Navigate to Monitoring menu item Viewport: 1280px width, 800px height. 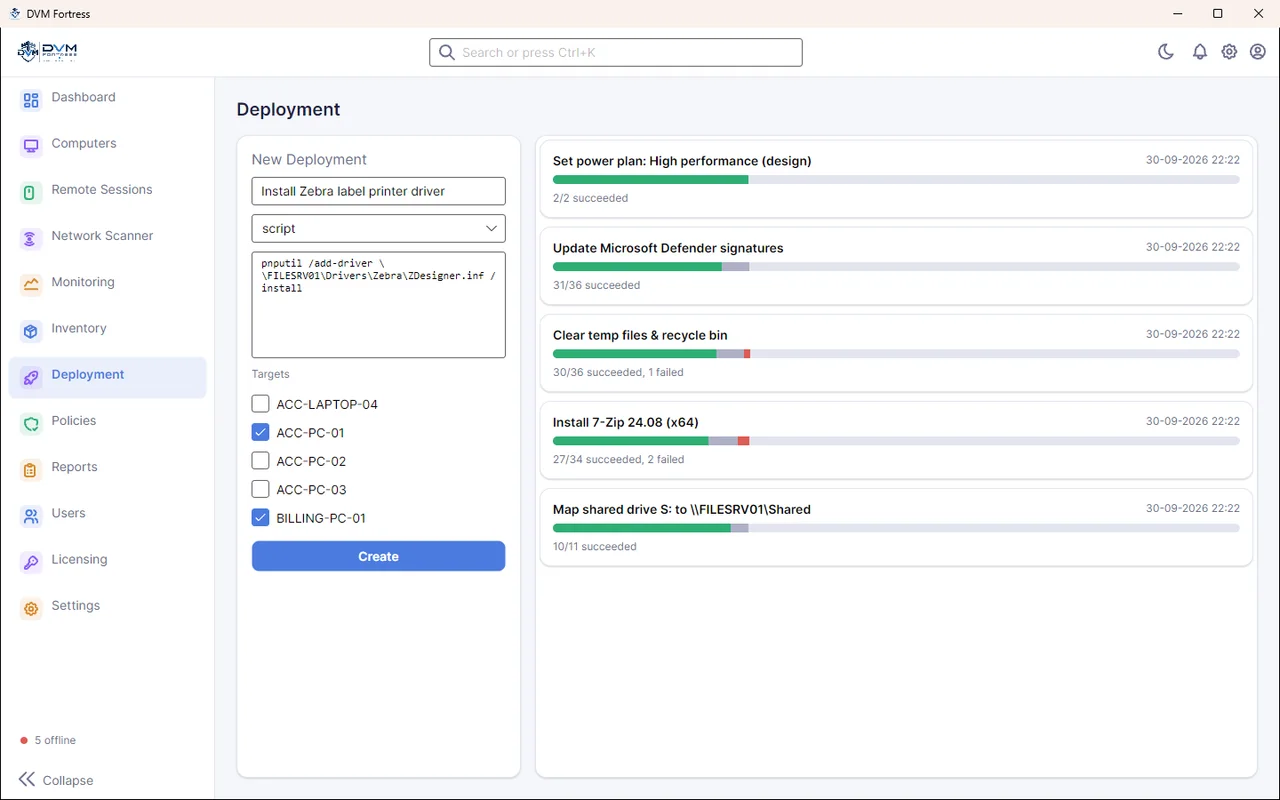107,282
